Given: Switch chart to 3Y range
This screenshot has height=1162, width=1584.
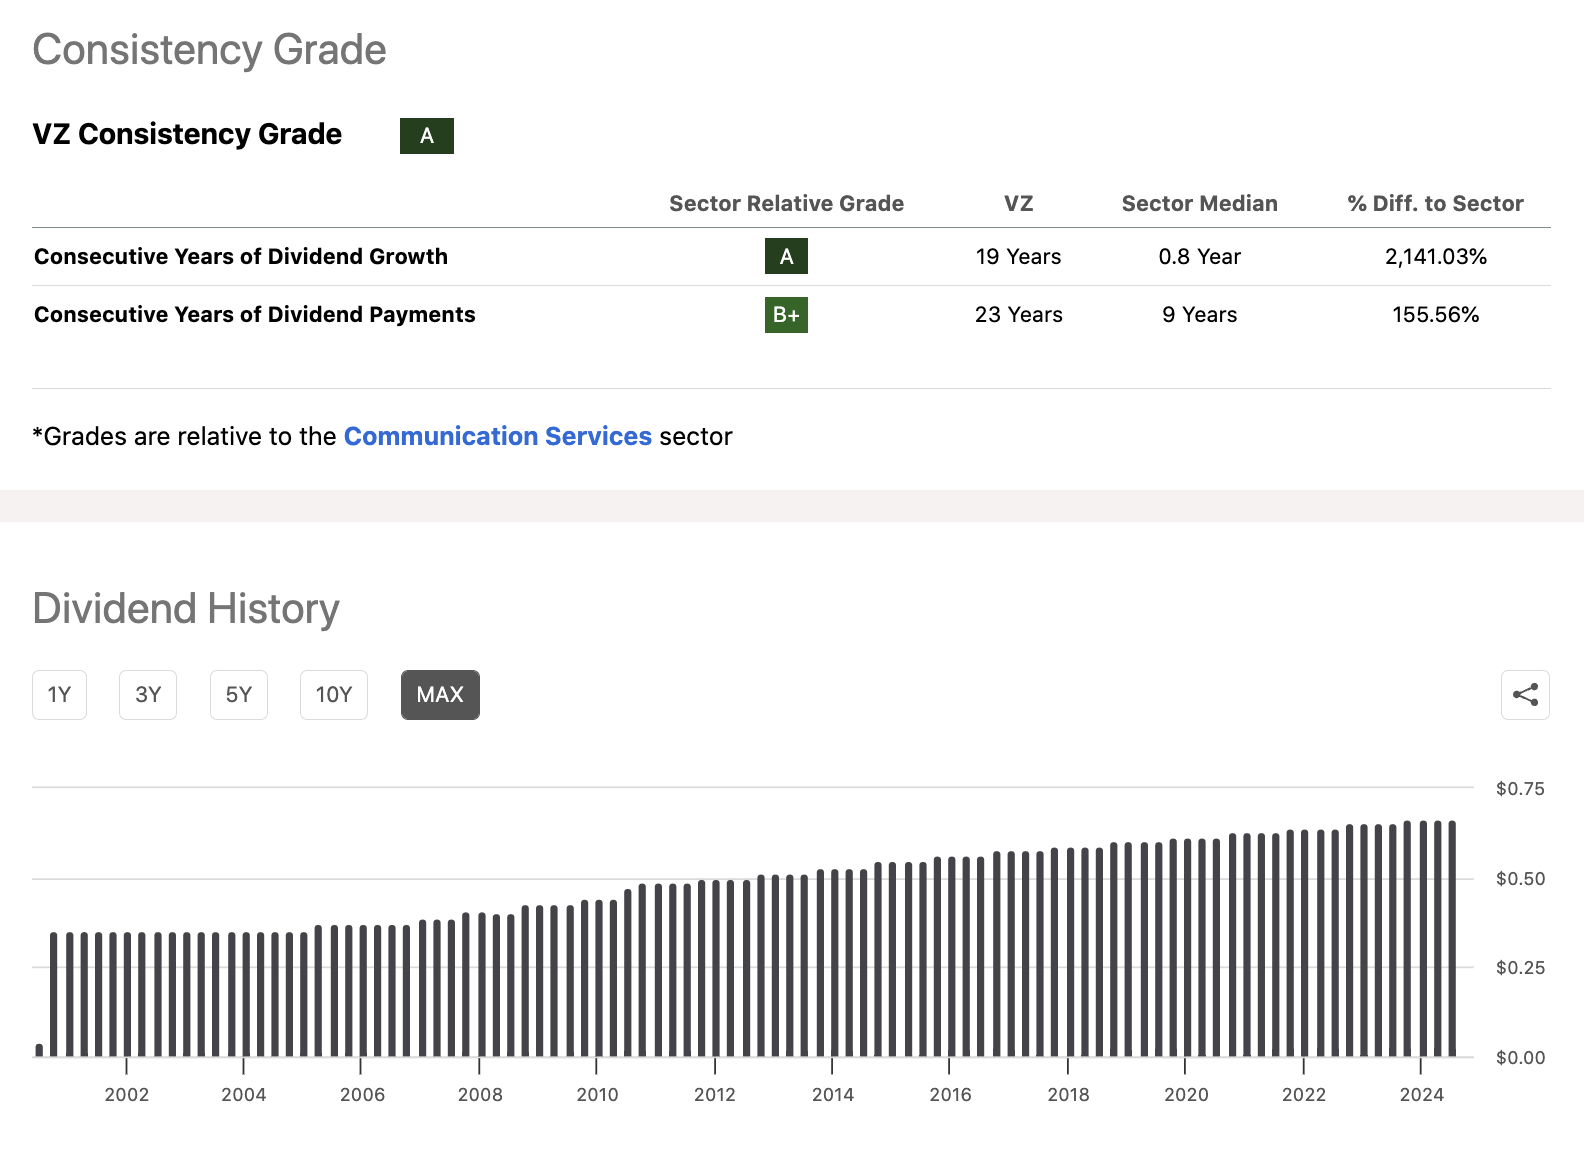Looking at the screenshot, I should tap(148, 695).
